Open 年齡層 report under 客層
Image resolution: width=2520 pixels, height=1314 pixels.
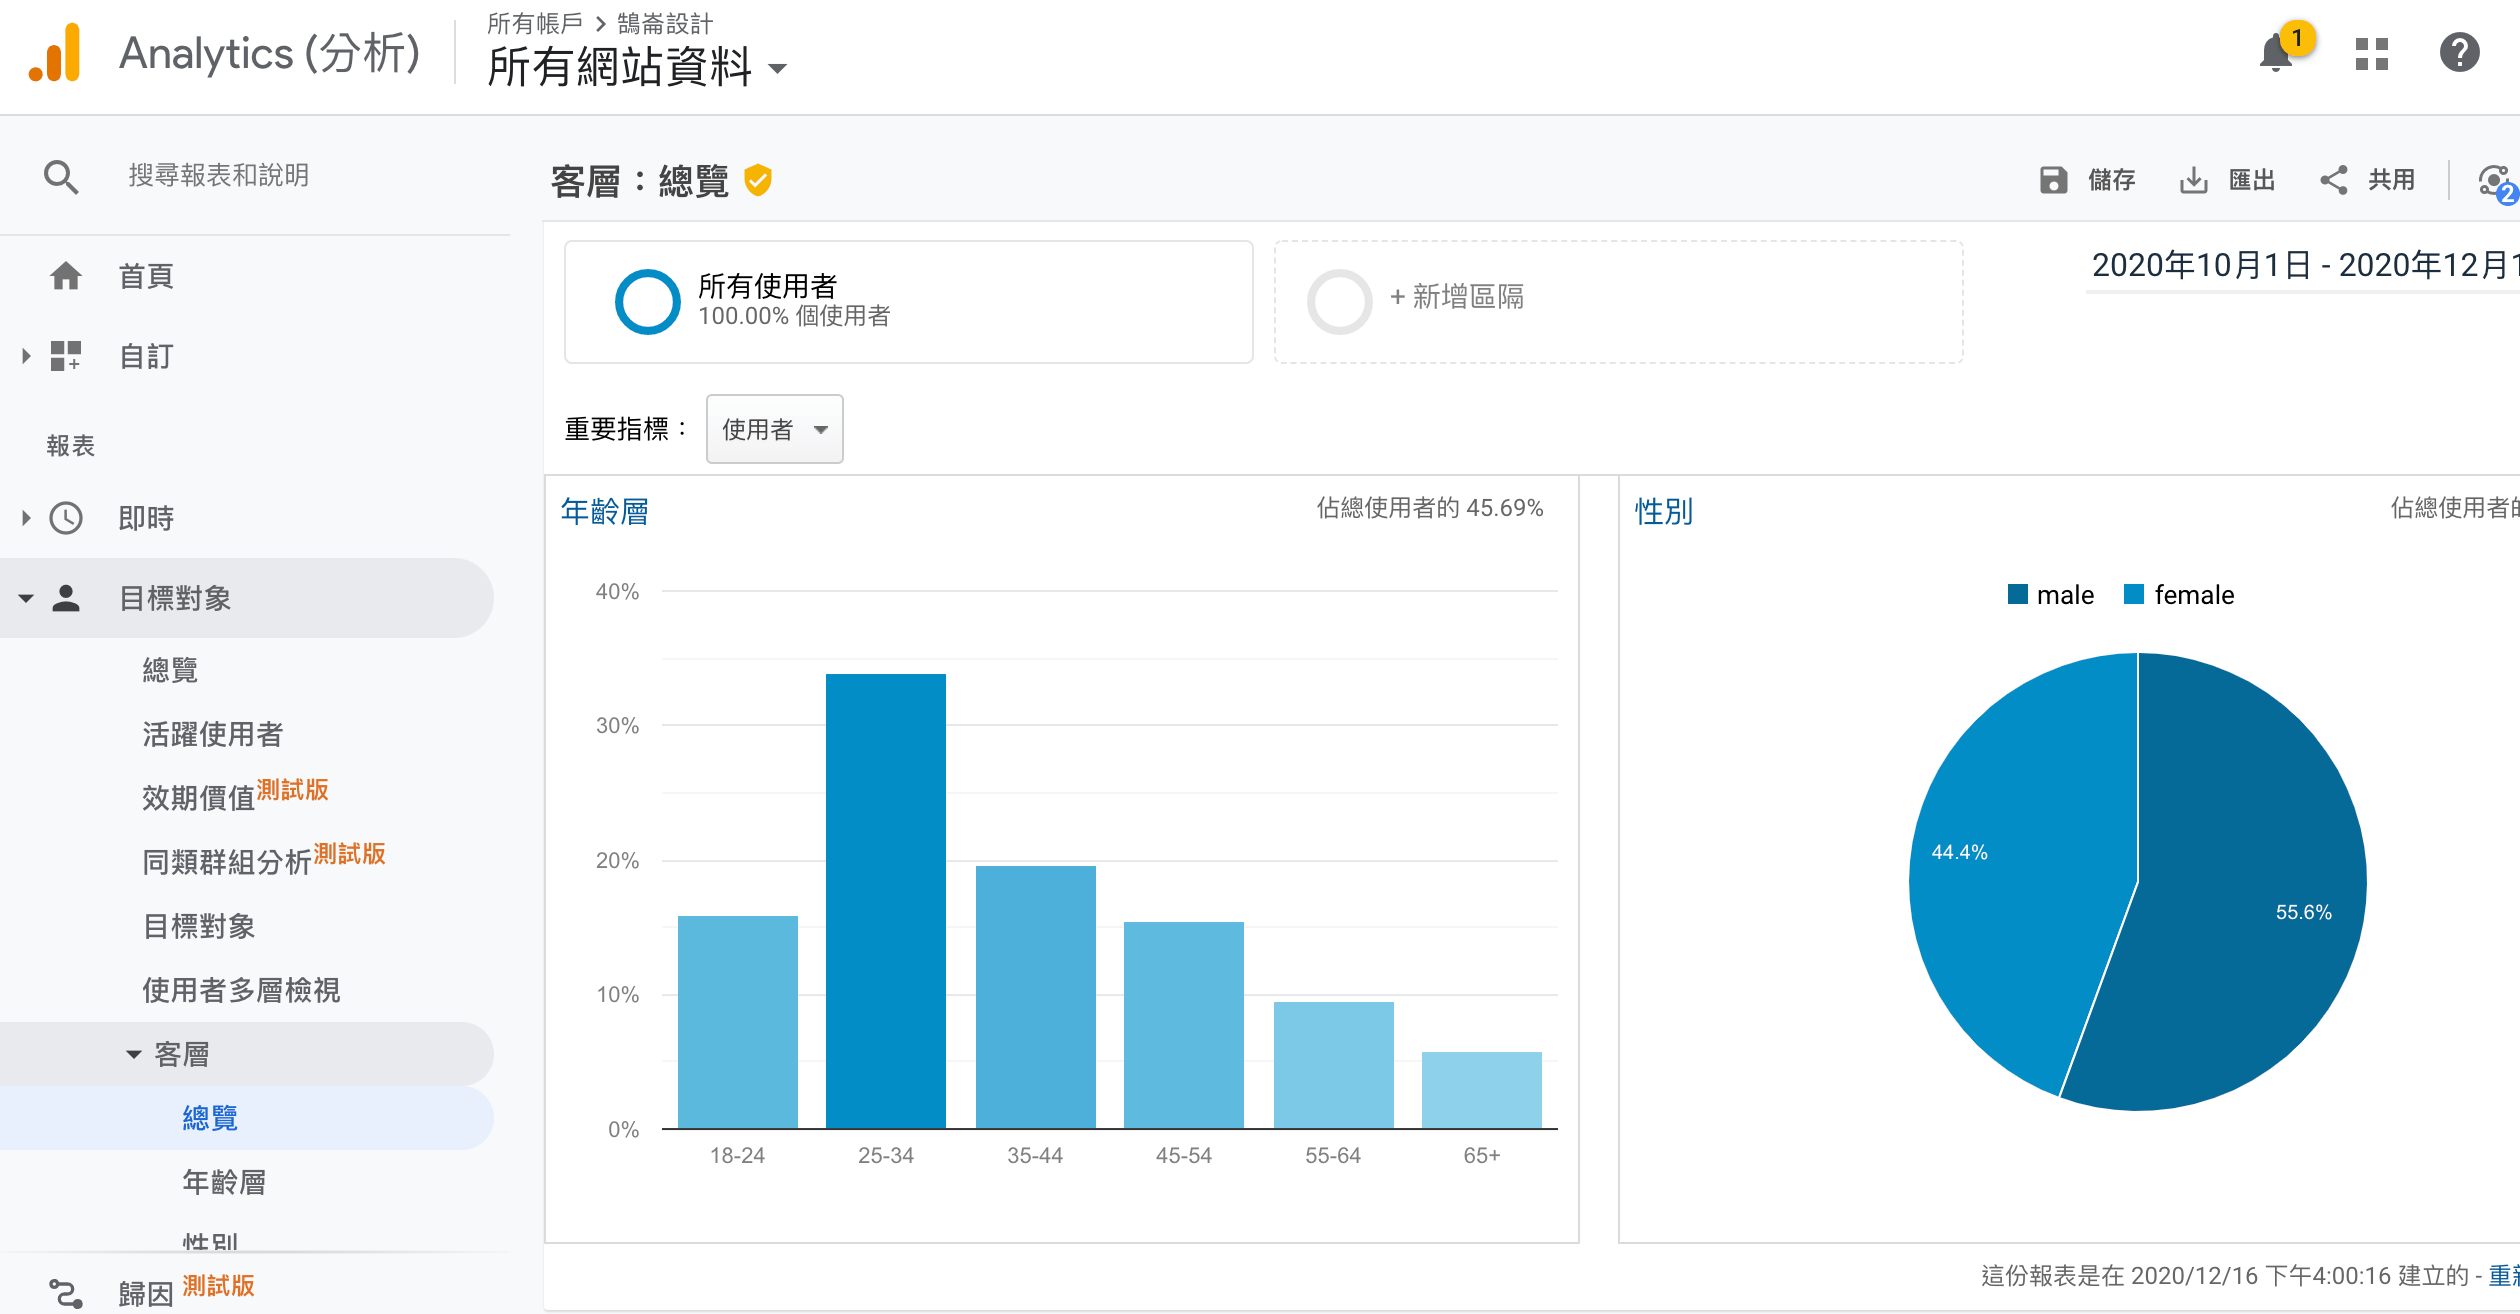click(224, 1182)
